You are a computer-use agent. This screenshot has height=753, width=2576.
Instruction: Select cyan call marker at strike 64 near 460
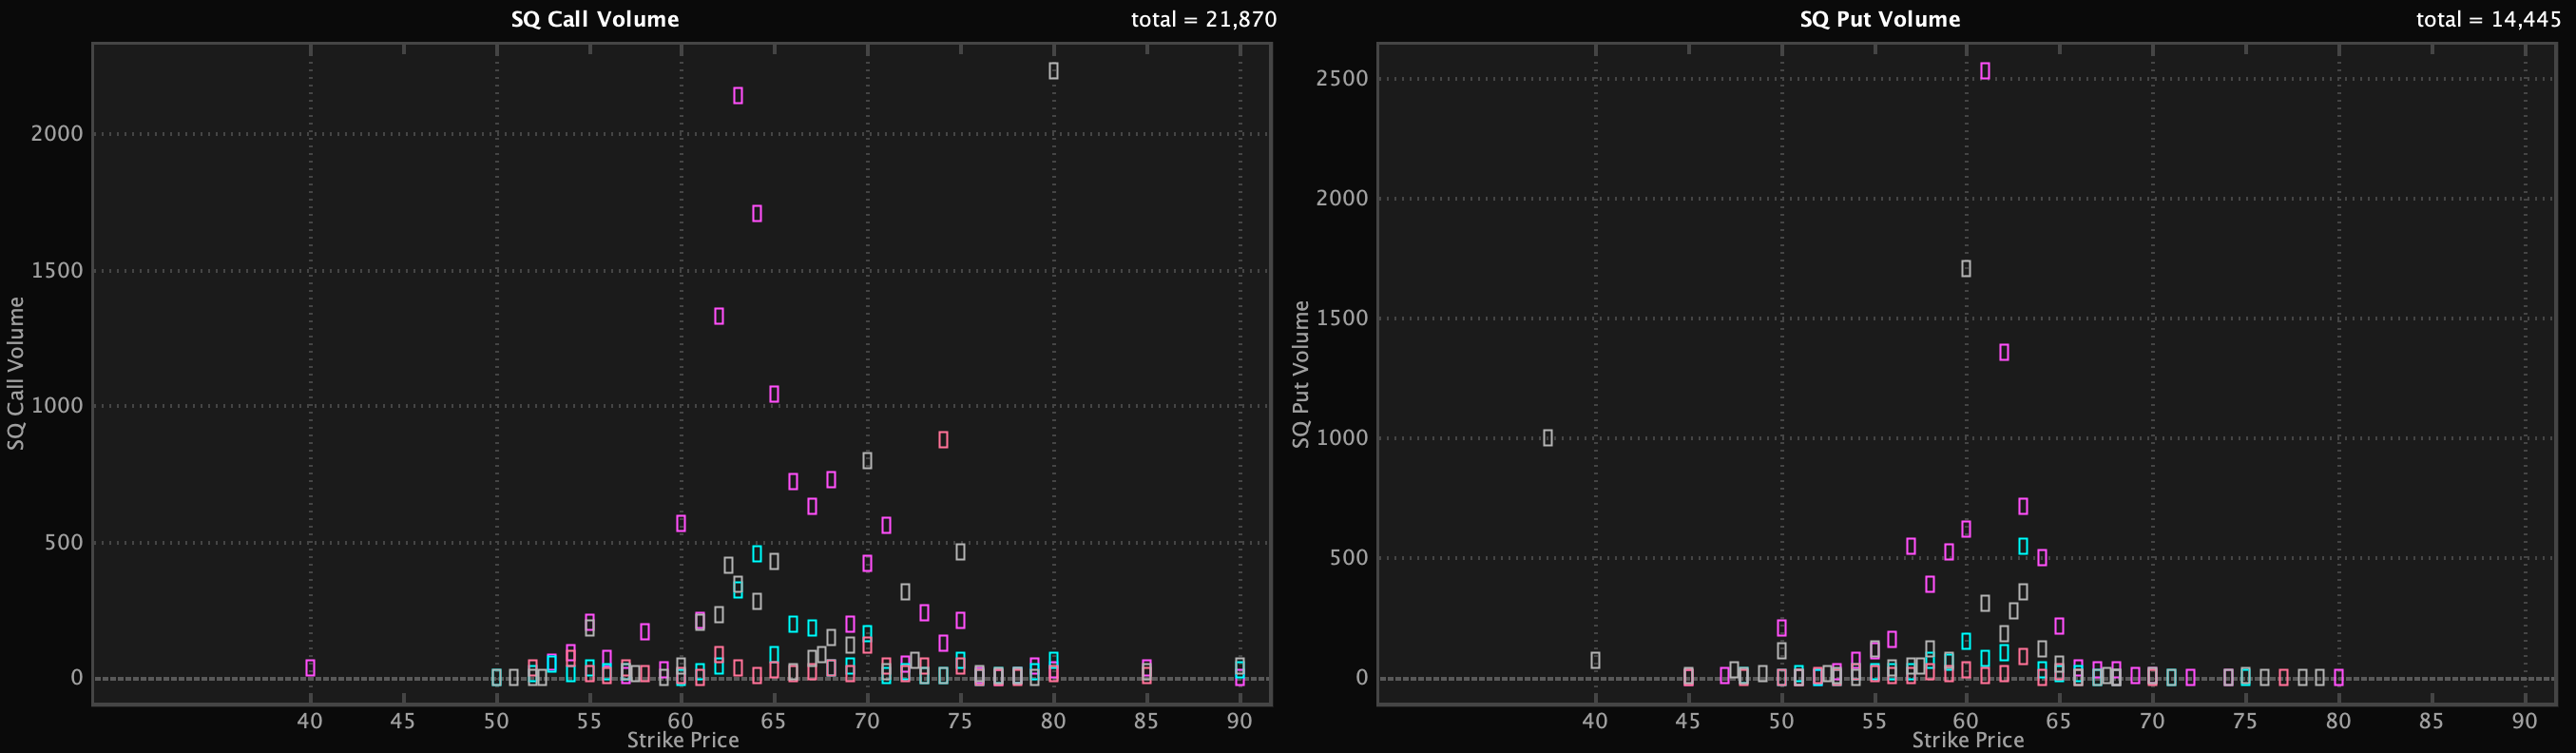click(757, 554)
